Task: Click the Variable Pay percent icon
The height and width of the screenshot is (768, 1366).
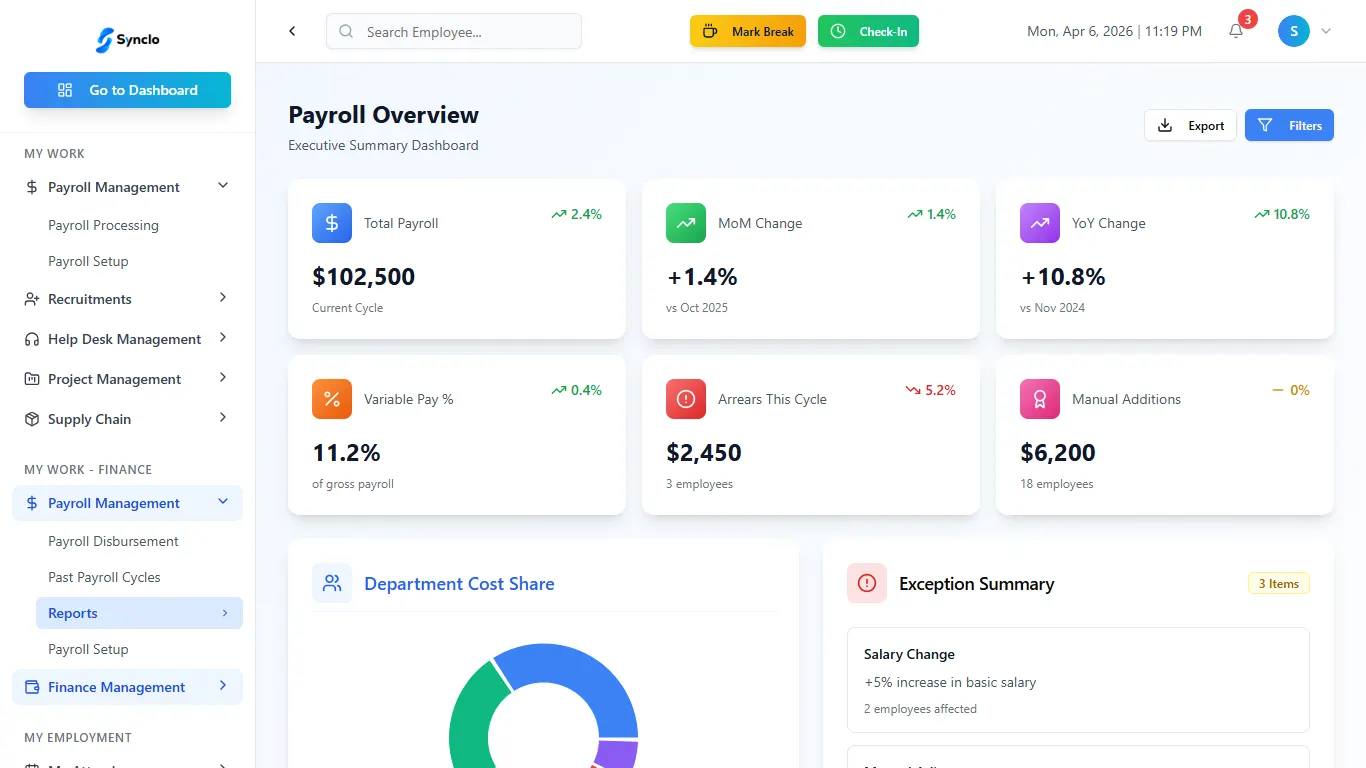Action: tap(332, 399)
